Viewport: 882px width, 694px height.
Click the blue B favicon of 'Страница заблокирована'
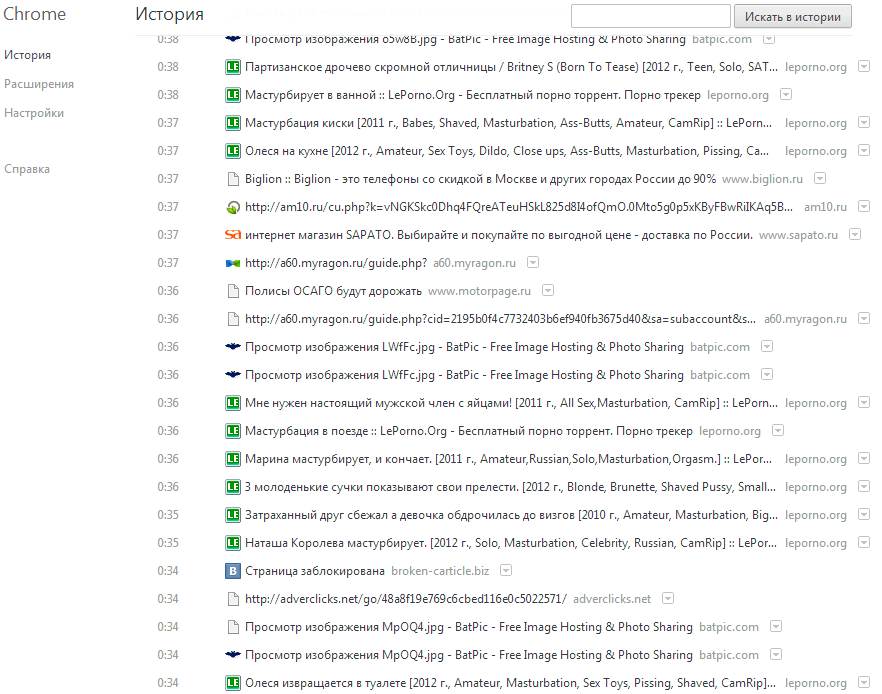coord(232,571)
